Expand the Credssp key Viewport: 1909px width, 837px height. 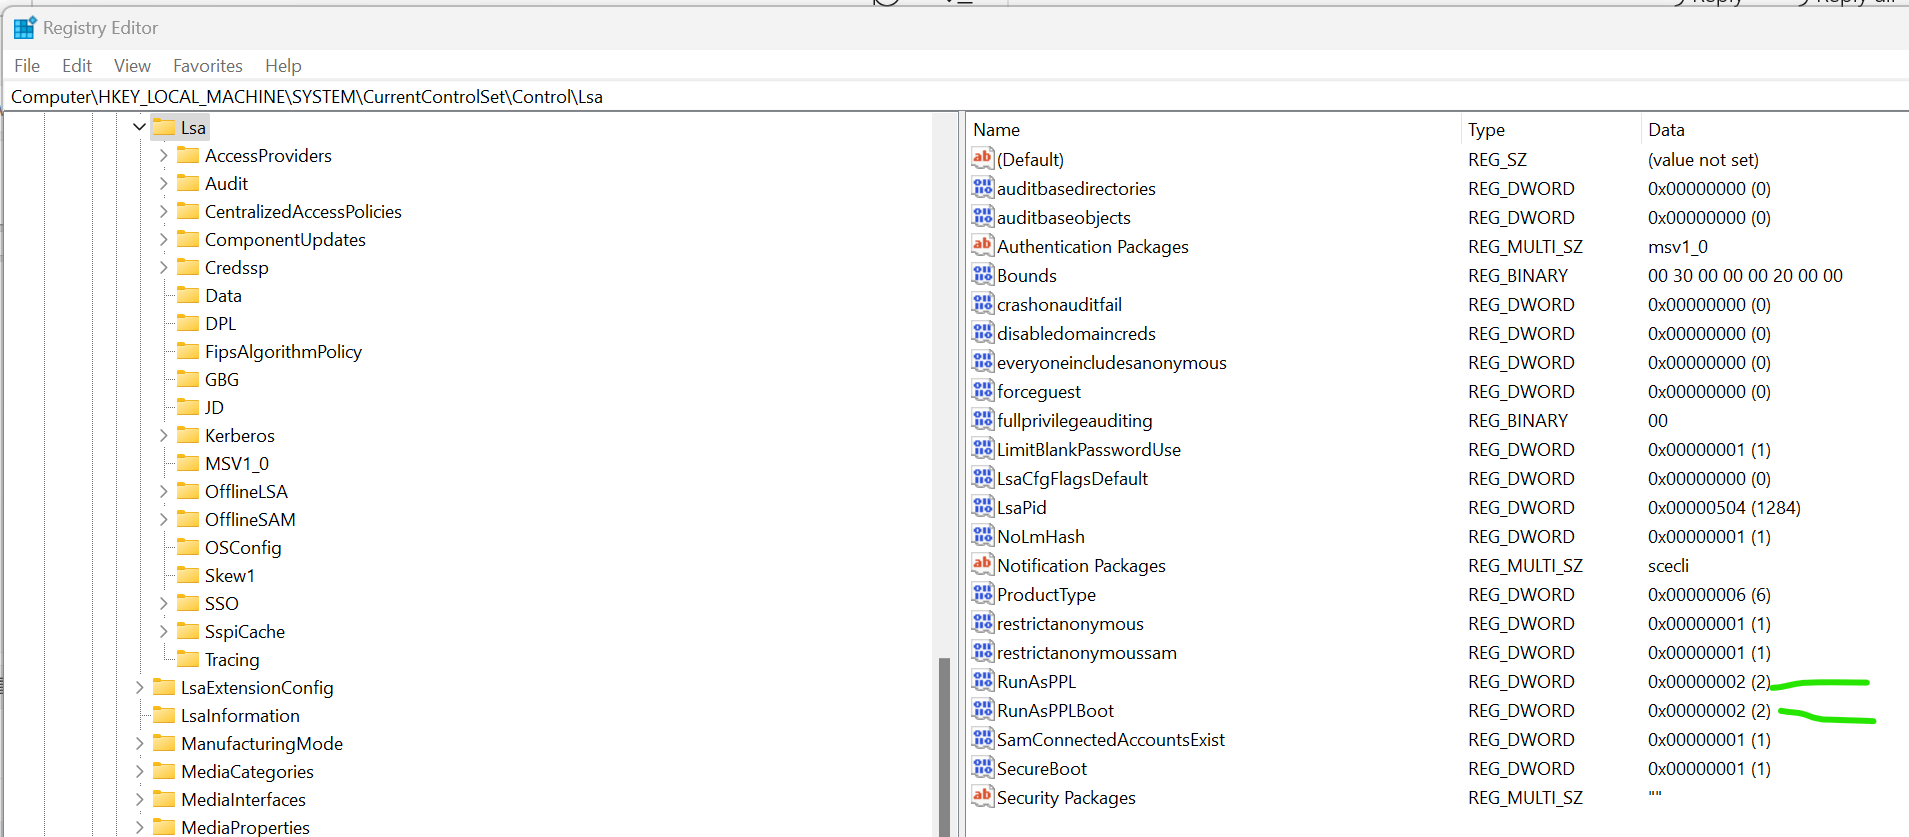point(163,267)
